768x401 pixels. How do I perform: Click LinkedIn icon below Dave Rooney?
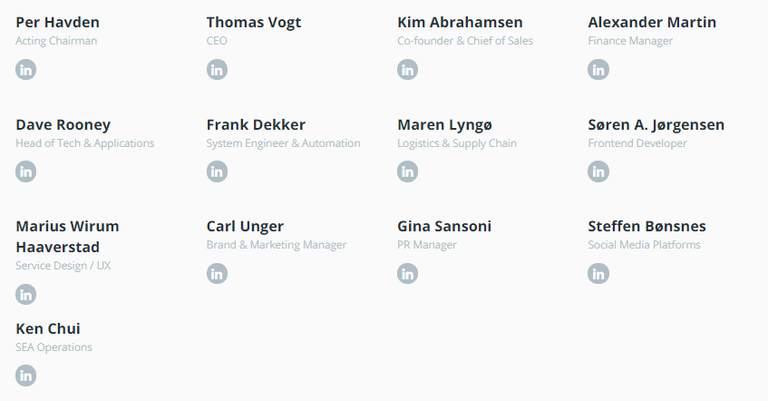[26, 171]
